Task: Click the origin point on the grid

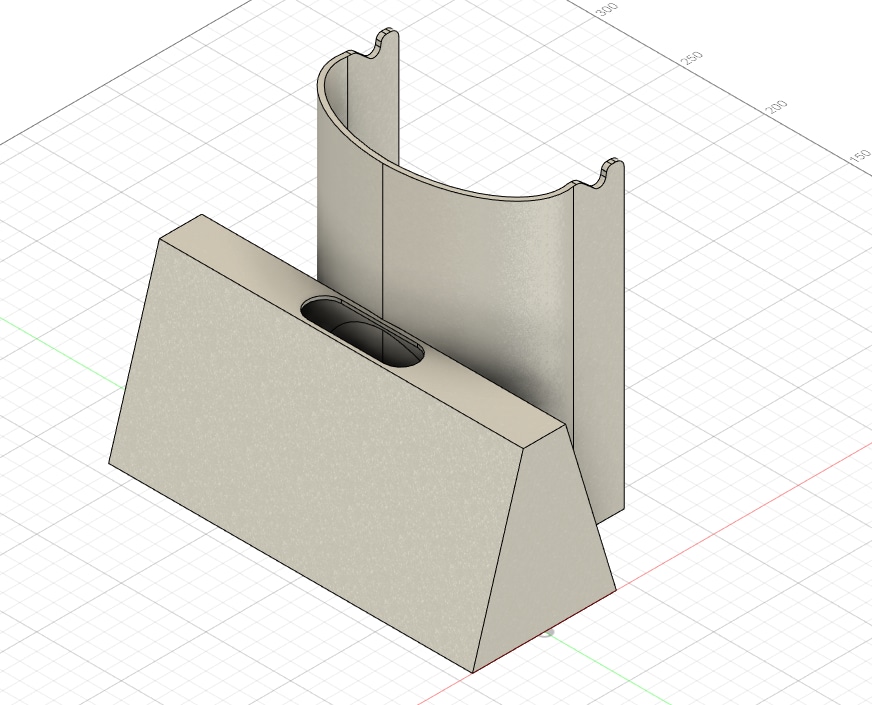Action: pyautogui.click(x=547, y=632)
